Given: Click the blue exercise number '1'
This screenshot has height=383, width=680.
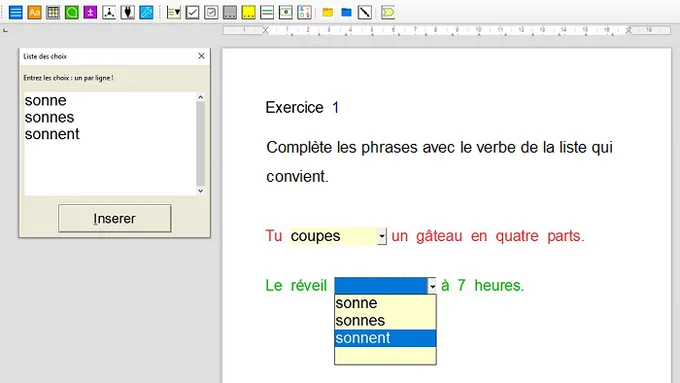Looking at the screenshot, I should 336,108.
